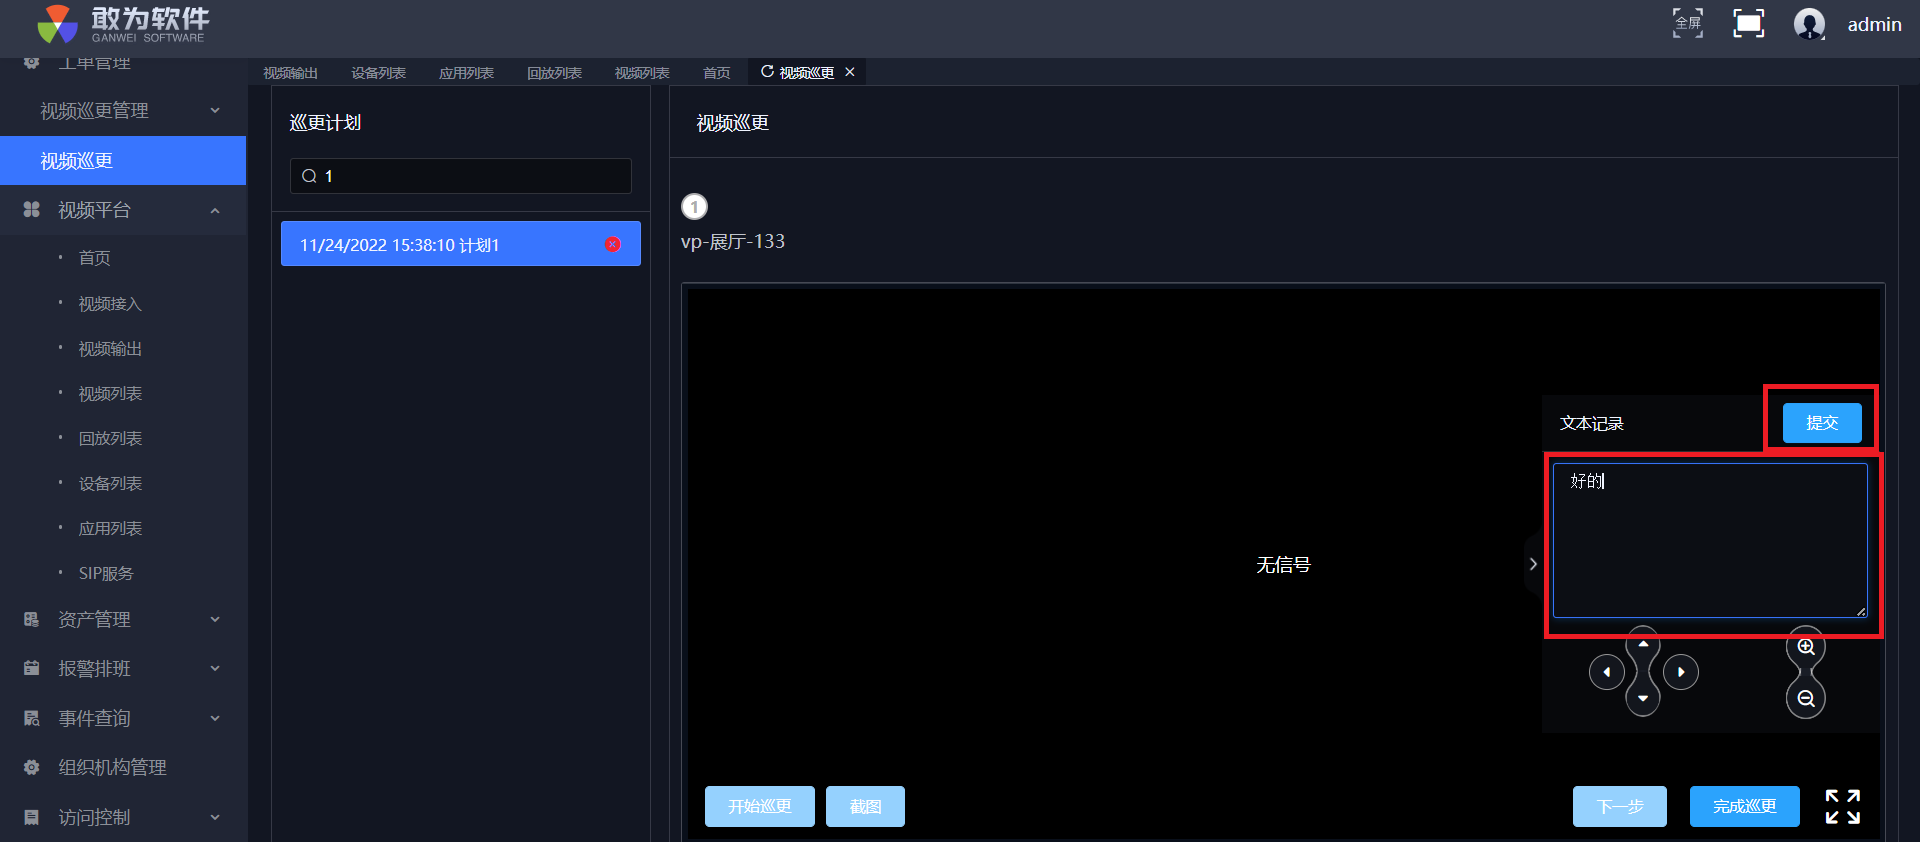
Task: Switch to the 应用列表 tab
Action: point(467,73)
